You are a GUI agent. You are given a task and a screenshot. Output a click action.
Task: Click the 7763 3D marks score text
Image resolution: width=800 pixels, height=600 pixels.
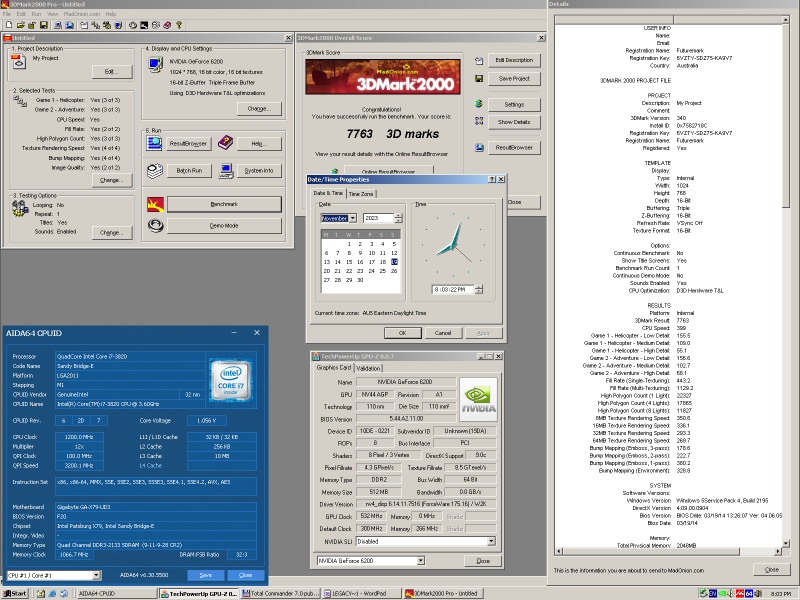(392, 134)
